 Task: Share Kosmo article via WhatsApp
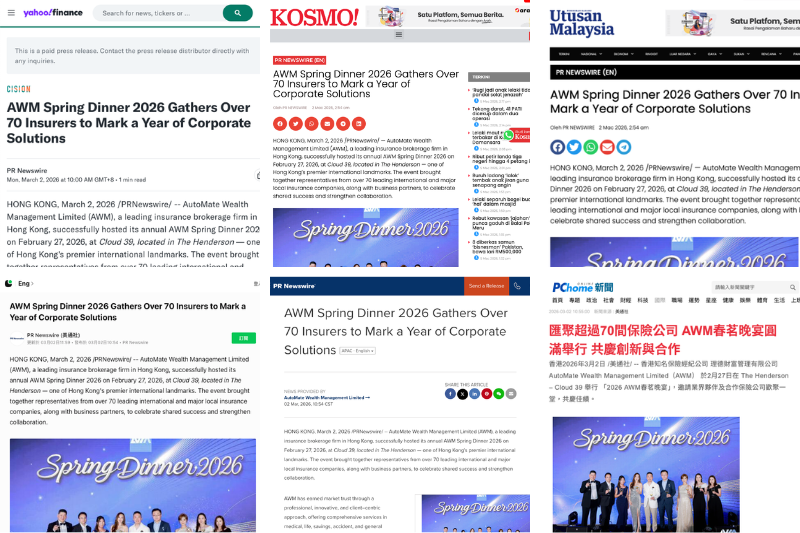tap(311, 124)
